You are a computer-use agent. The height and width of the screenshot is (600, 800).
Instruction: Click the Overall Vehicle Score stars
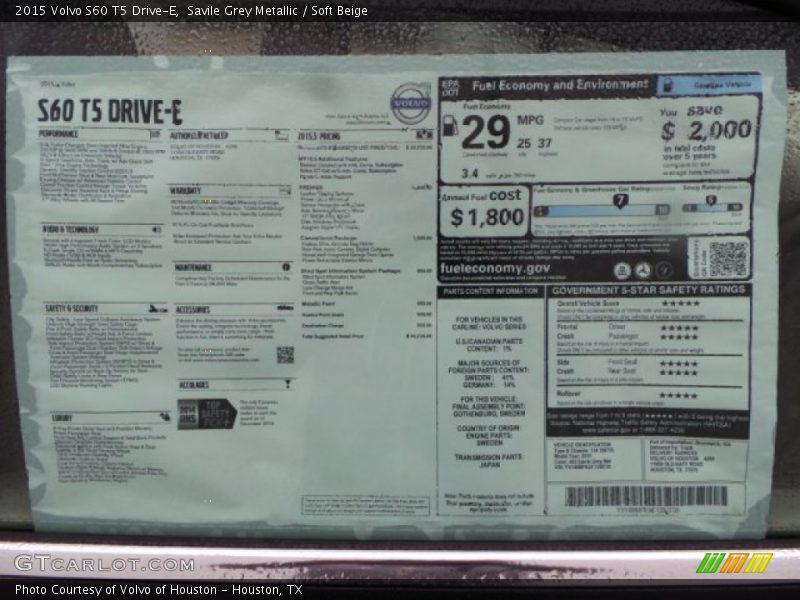[680, 303]
